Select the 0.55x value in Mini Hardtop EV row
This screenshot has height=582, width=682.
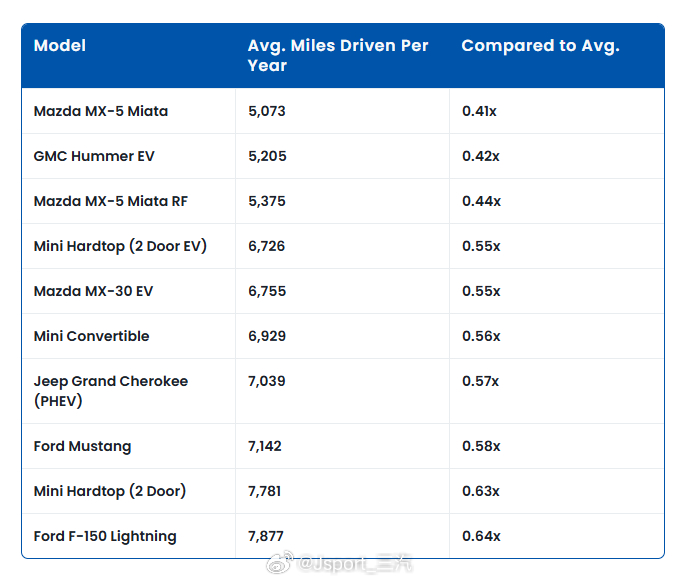(x=481, y=246)
